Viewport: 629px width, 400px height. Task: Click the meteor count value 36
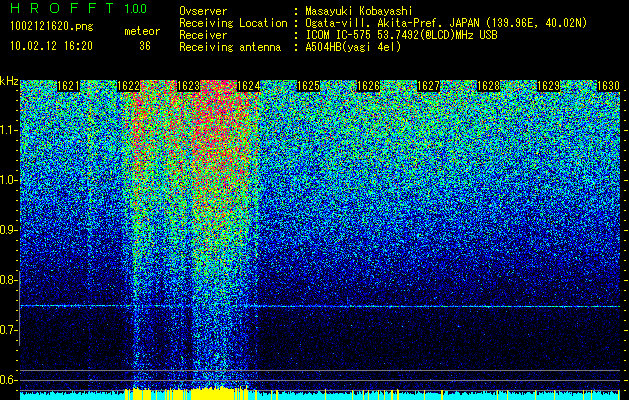click(x=145, y=46)
